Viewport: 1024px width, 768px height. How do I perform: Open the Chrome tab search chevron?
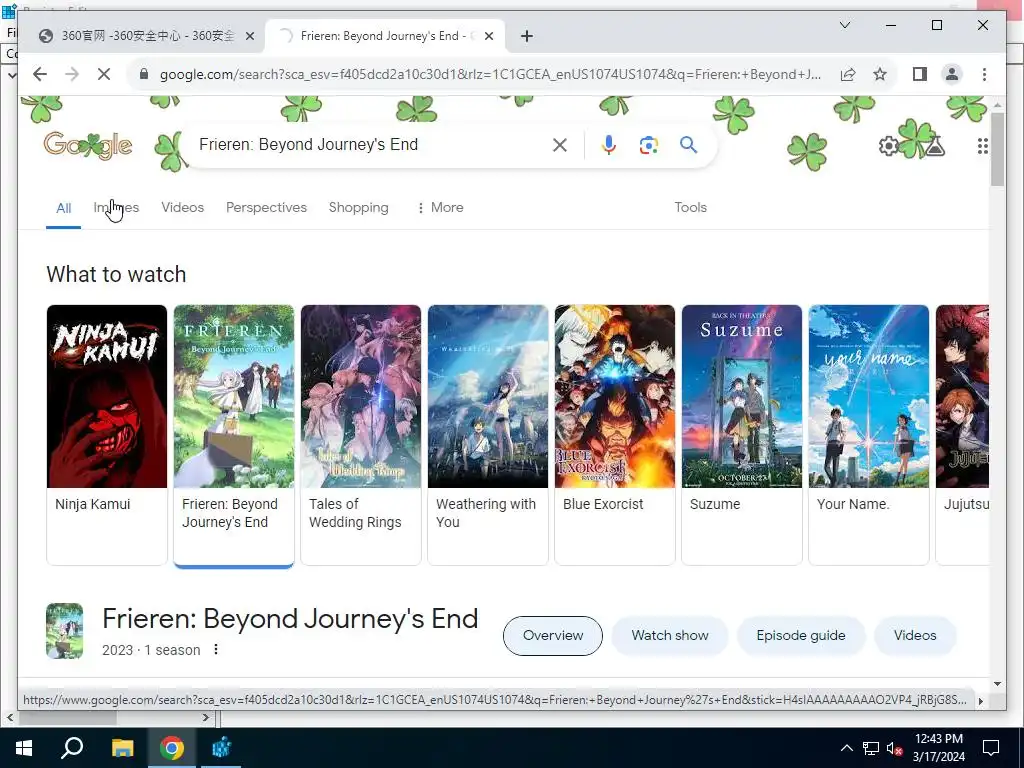pos(844,25)
